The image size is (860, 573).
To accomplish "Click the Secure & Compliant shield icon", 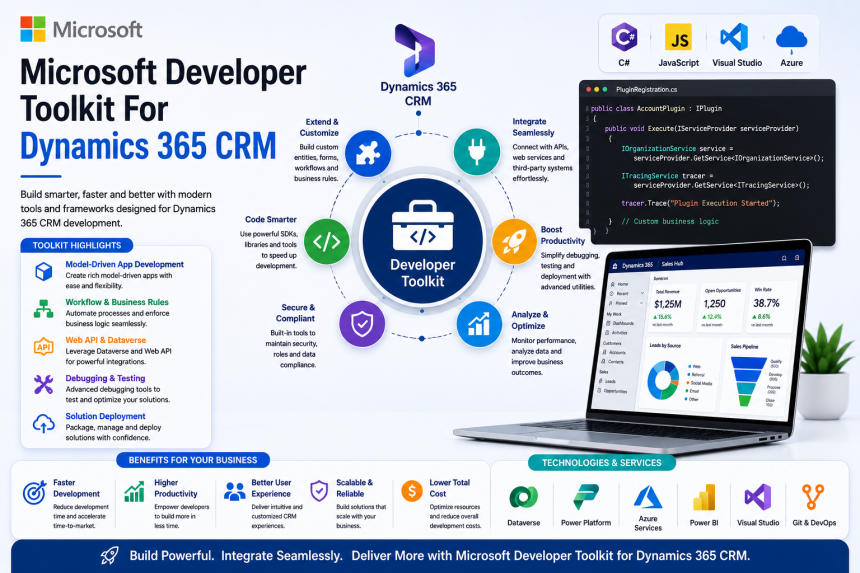I will [x=362, y=324].
